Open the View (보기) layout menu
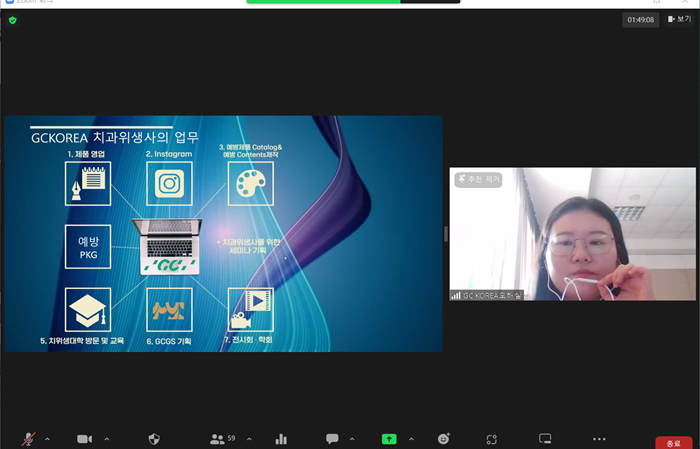The height and width of the screenshot is (449, 700). point(679,19)
